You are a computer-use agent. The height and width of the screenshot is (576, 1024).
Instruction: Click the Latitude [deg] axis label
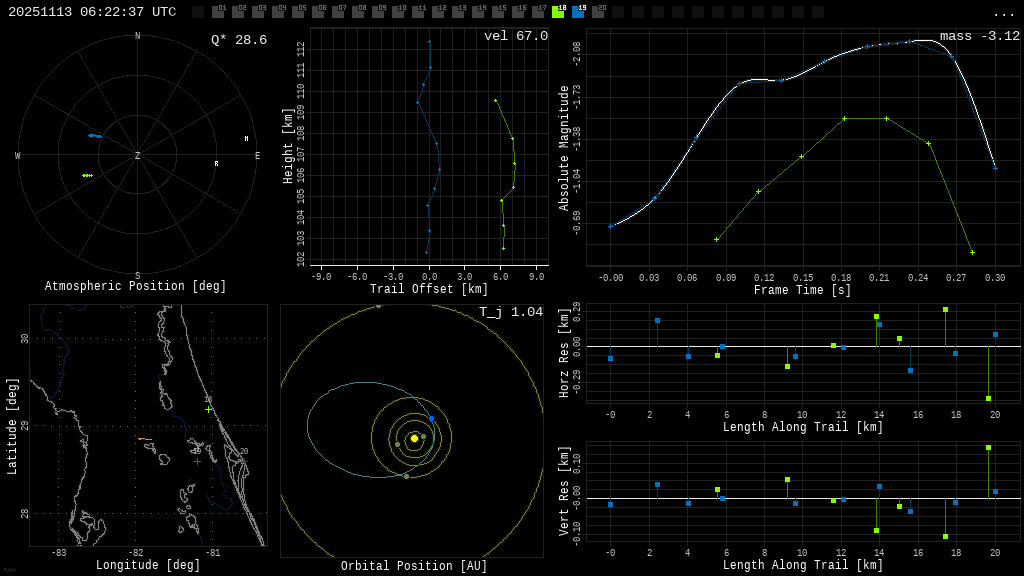pyautogui.click(x=12, y=426)
